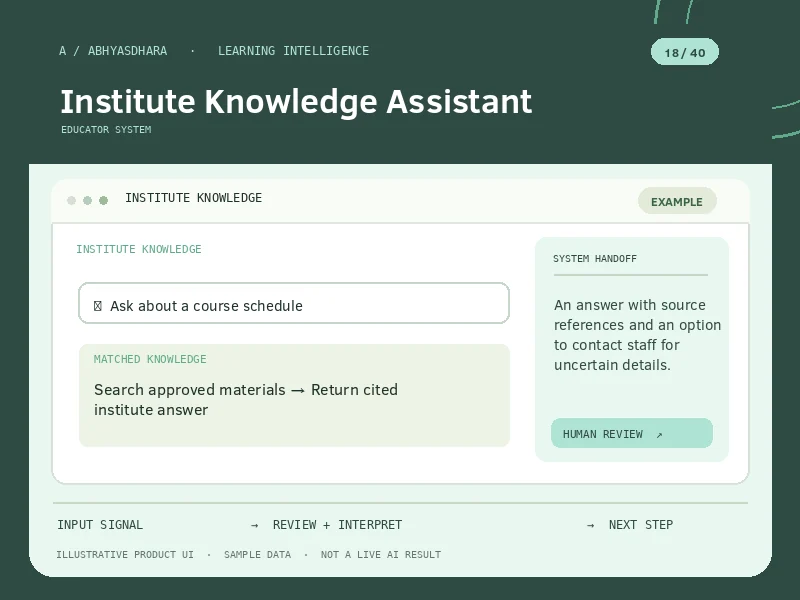Click the Matched Knowledge result card
800x600 pixels.
[x=294, y=395]
